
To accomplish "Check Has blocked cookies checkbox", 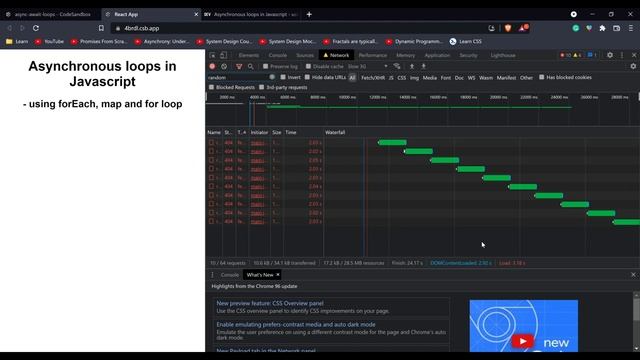I will (542, 77).
